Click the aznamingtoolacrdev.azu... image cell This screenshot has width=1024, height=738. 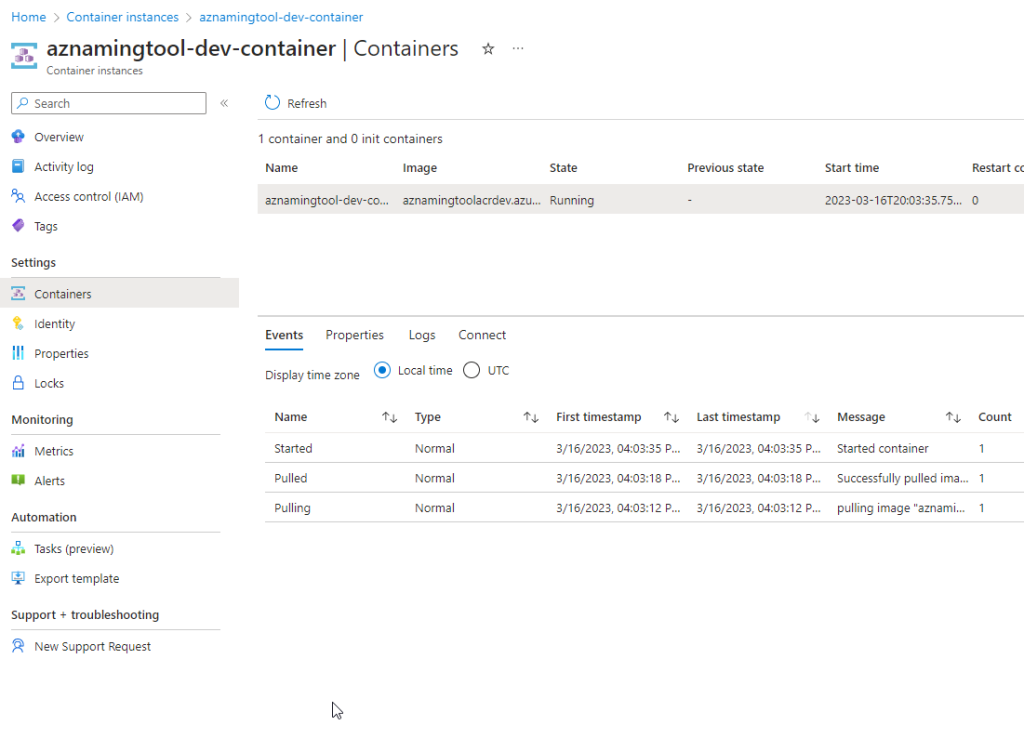tap(472, 201)
